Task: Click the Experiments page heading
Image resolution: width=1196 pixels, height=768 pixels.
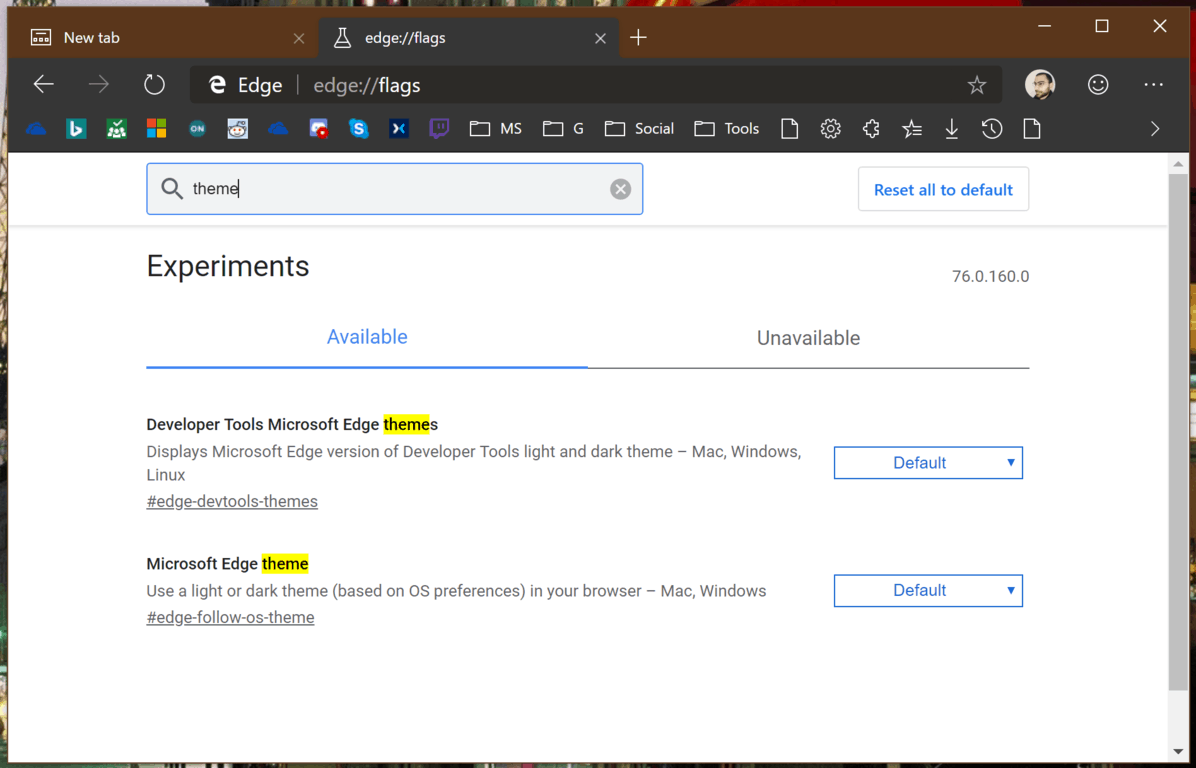Action: tap(228, 266)
